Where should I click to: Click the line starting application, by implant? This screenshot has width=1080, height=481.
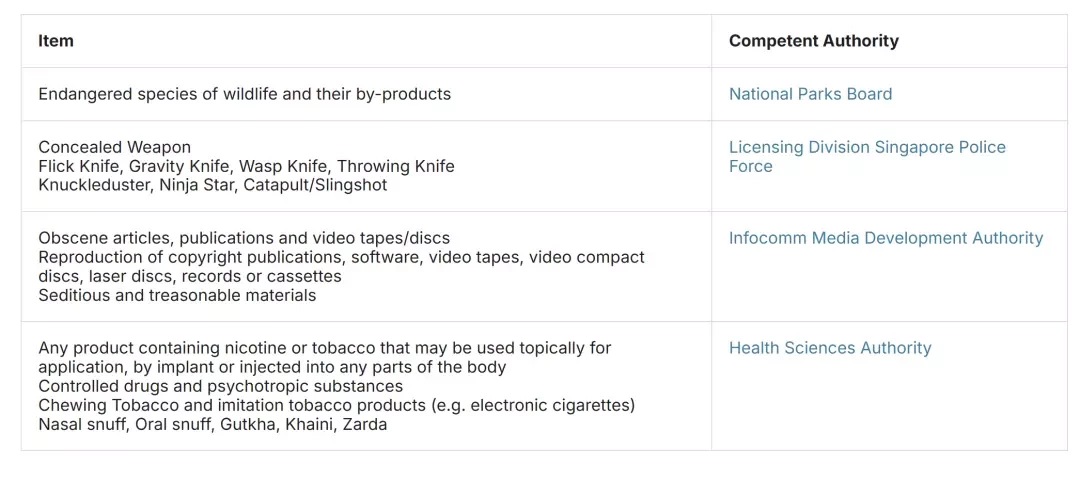[x=272, y=367]
